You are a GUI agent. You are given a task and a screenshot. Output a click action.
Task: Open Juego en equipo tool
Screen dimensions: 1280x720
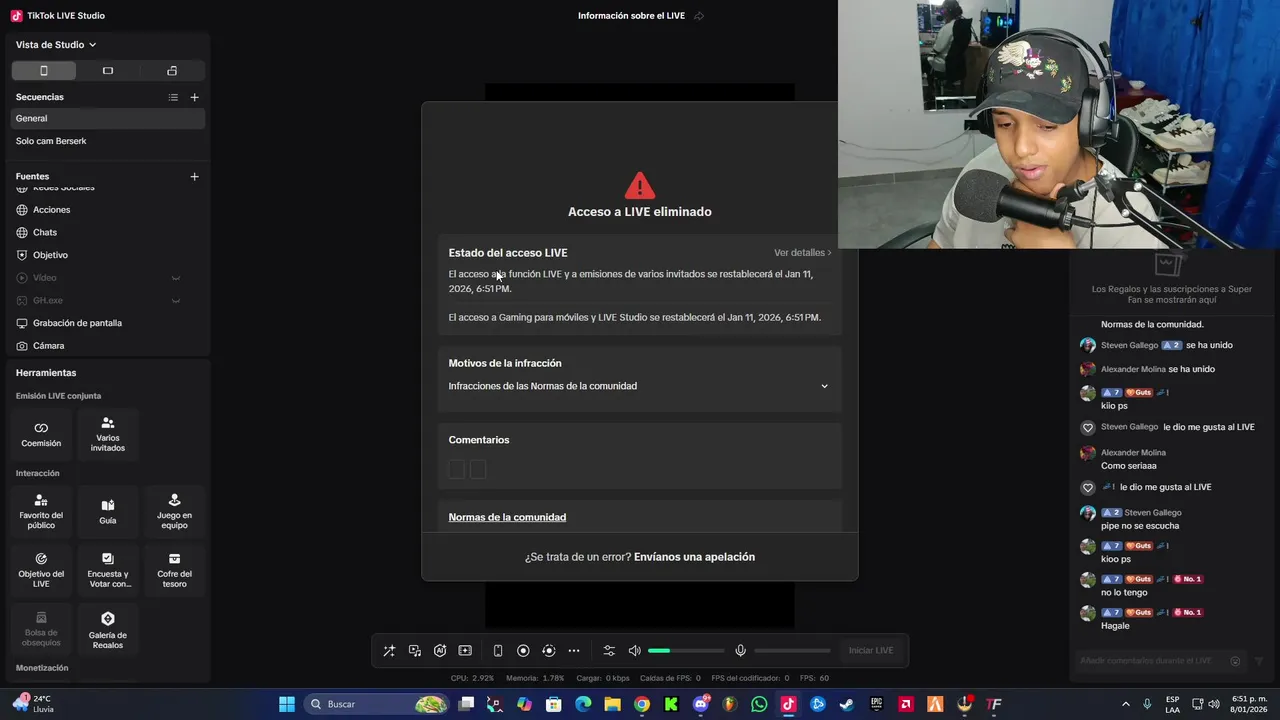(x=174, y=512)
